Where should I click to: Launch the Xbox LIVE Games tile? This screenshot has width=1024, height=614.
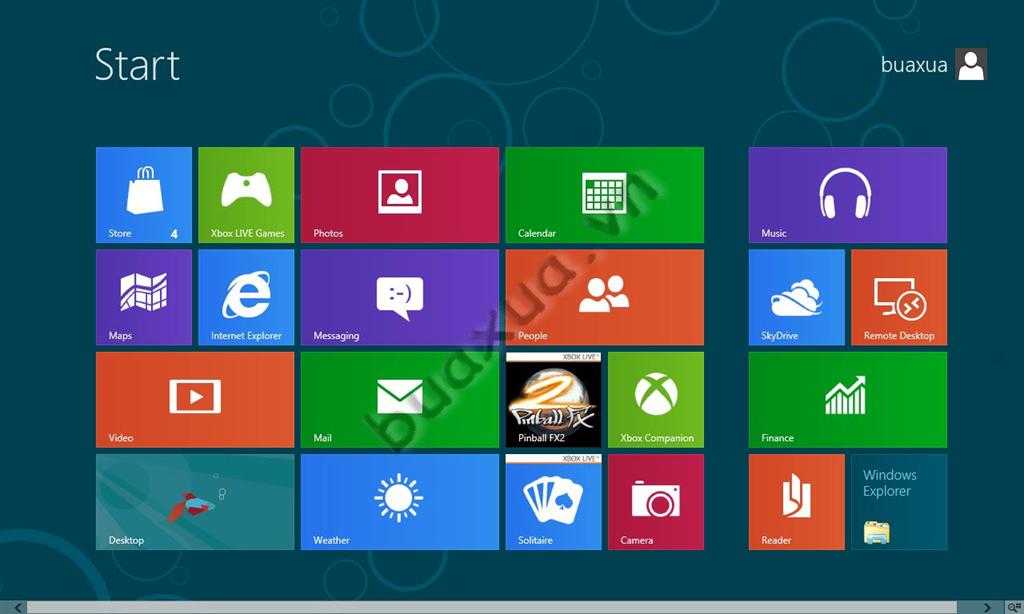[x=246, y=195]
